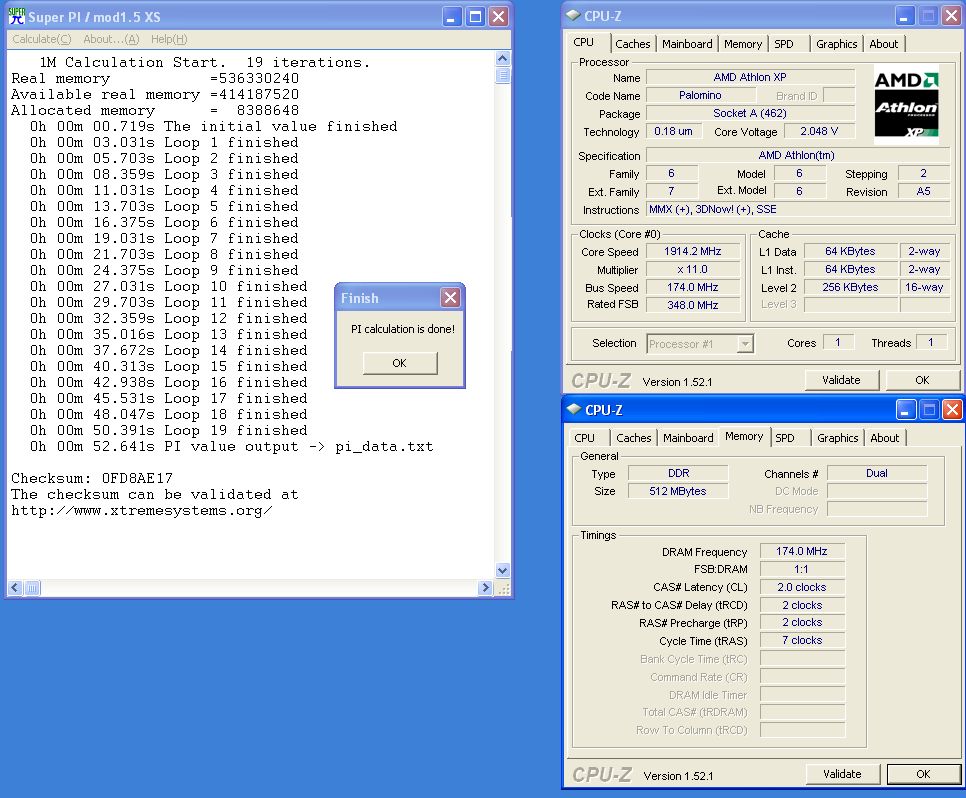Click the MMX, 3DNow!, SSE instructions field
Image resolution: width=966 pixels, height=798 pixels.
point(798,210)
